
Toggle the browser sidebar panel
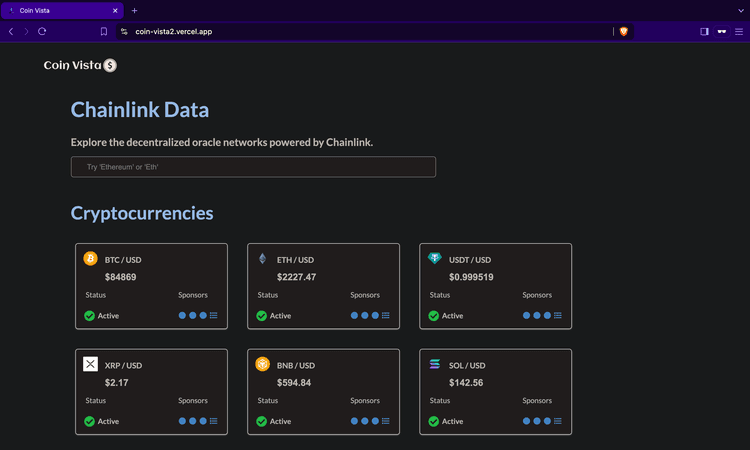click(x=704, y=32)
